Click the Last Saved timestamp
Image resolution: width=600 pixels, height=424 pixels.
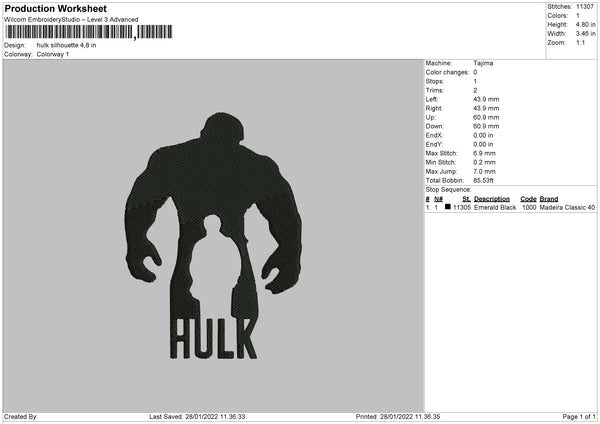(197, 416)
